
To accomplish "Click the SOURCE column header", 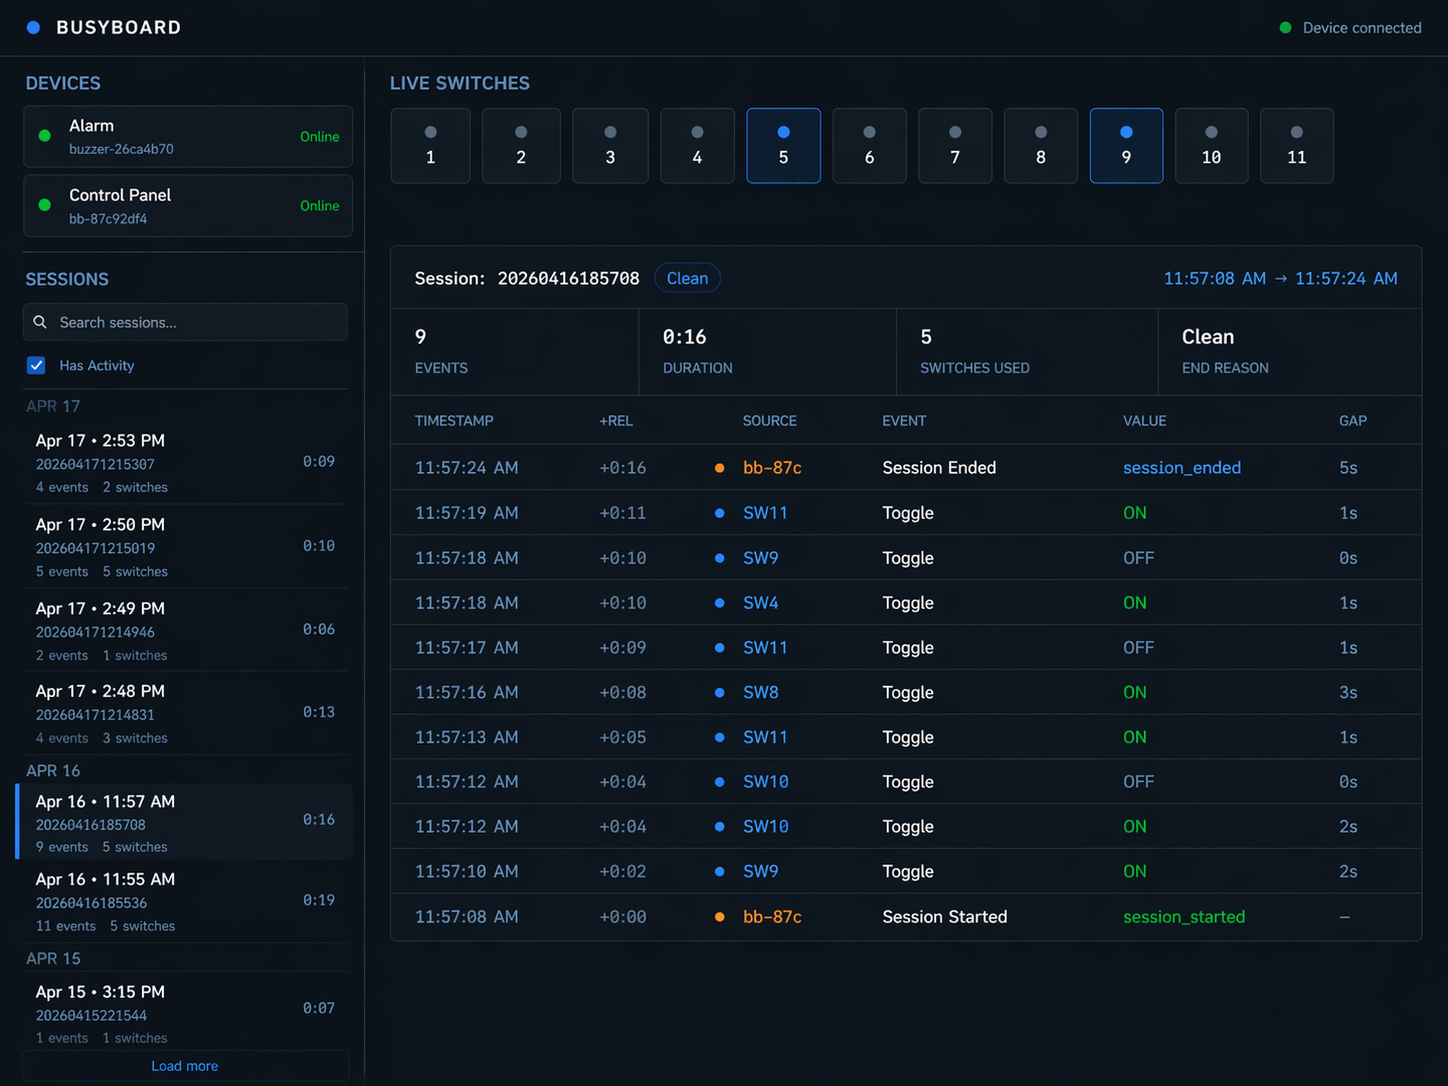I will (x=770, y=421).
